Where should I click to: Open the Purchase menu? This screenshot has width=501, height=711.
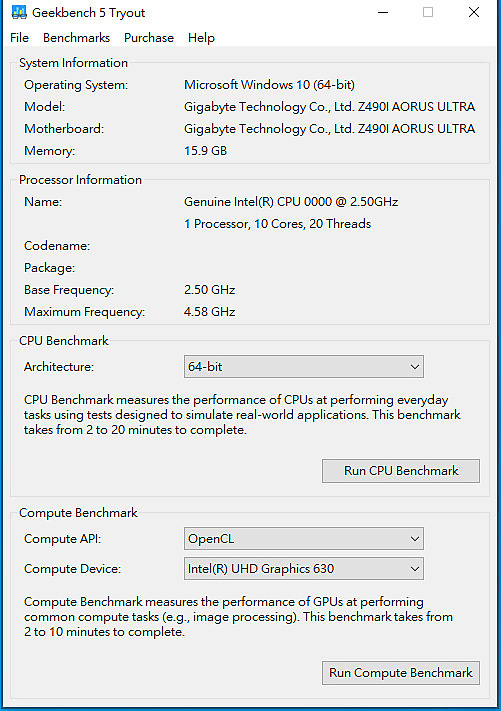(149, 38)
